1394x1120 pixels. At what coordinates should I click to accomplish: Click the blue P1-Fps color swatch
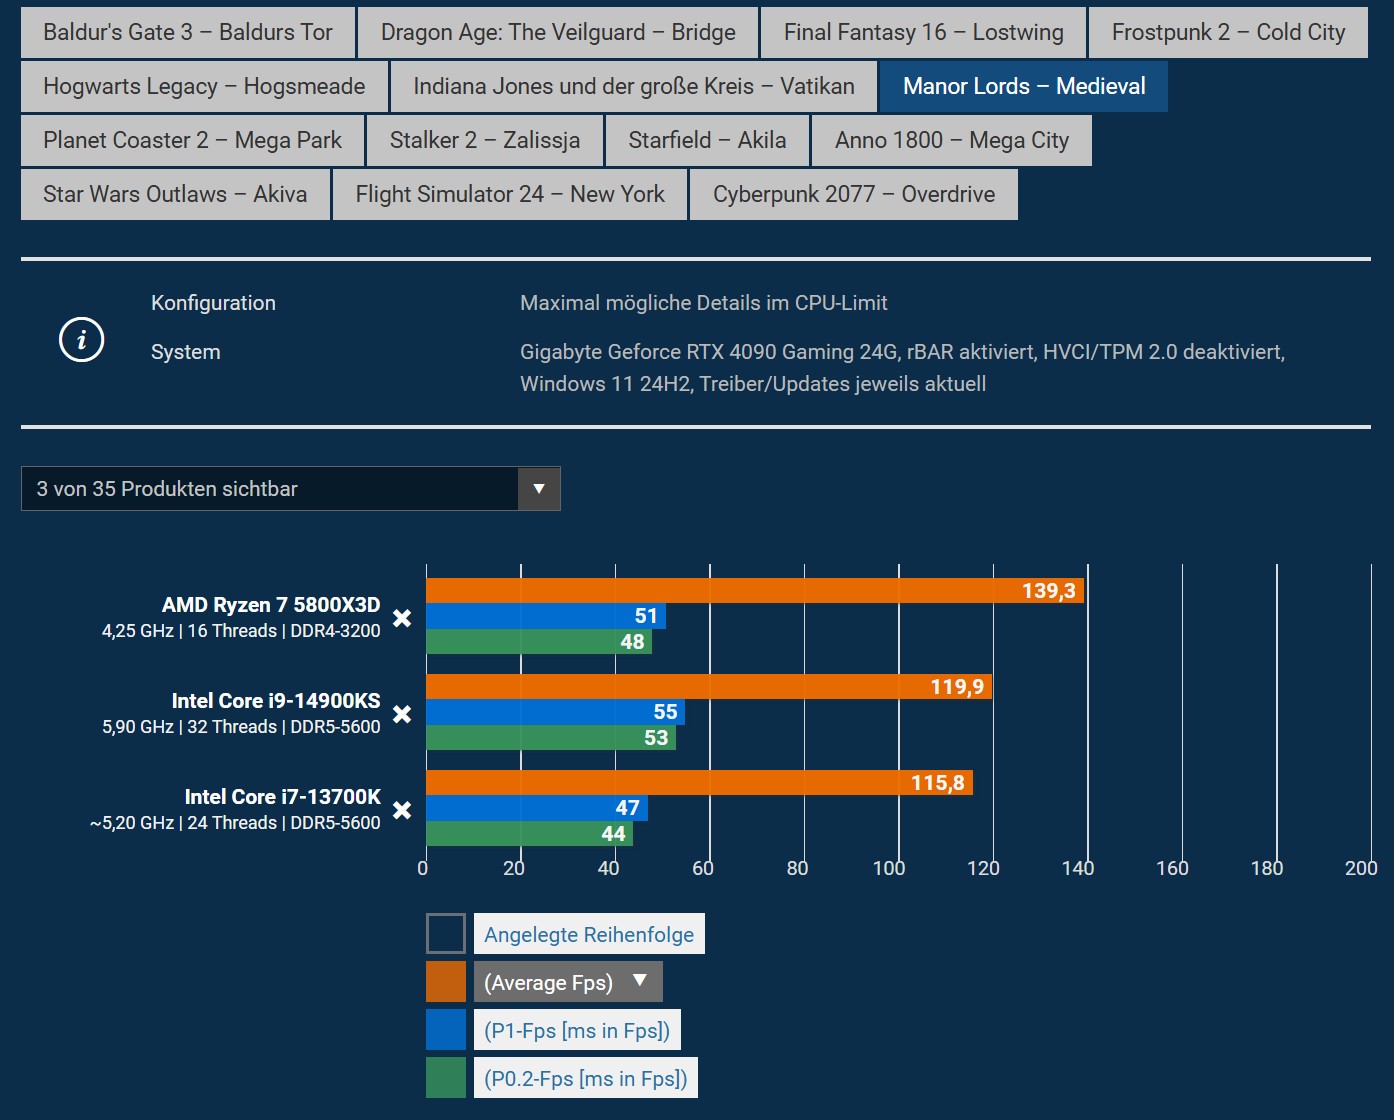[x=446, y=1030]
